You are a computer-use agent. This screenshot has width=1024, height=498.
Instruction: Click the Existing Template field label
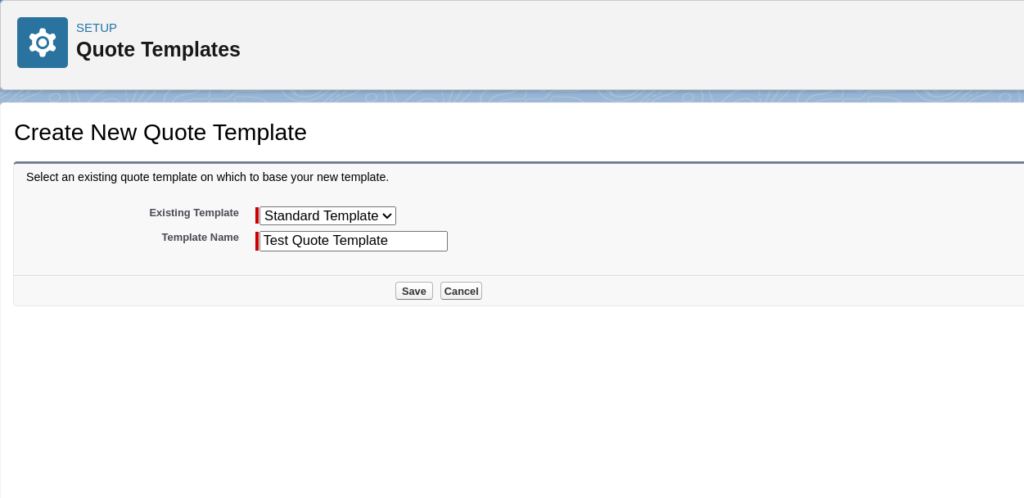pos(194,213)
